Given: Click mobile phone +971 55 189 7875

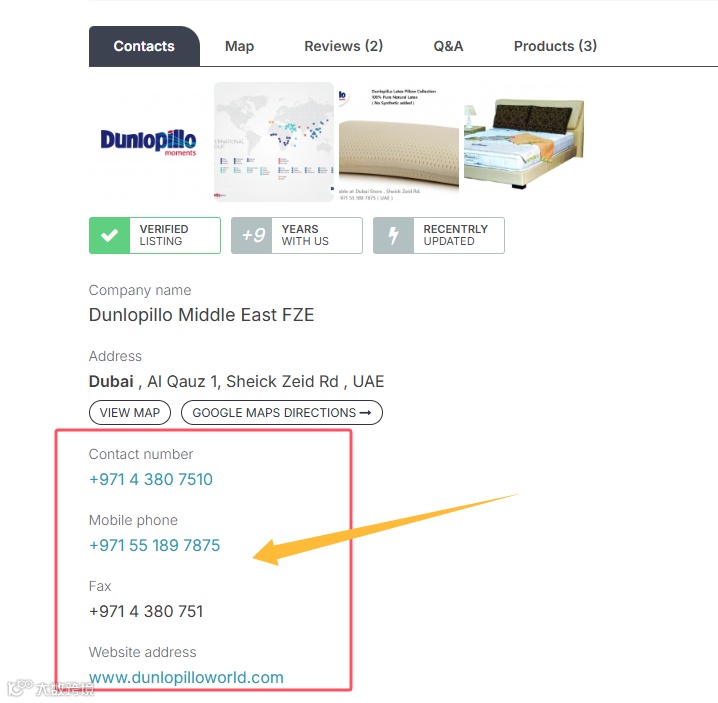Looking at the screenshot, I should (x=154, y=545).
